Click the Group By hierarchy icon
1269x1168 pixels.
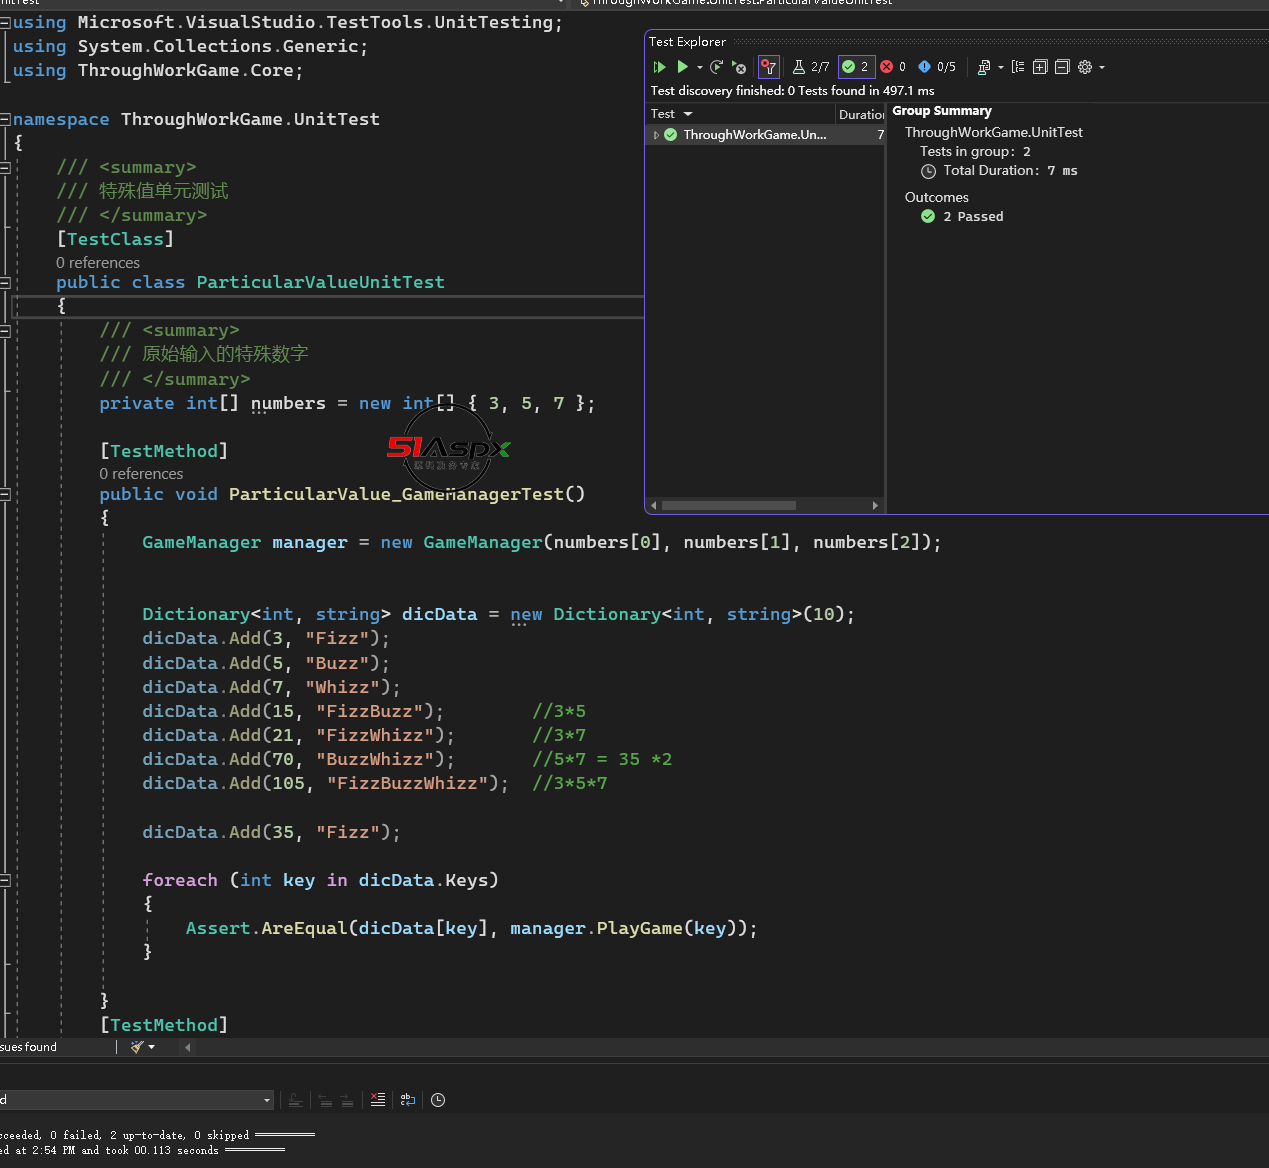coord(1018,67)
